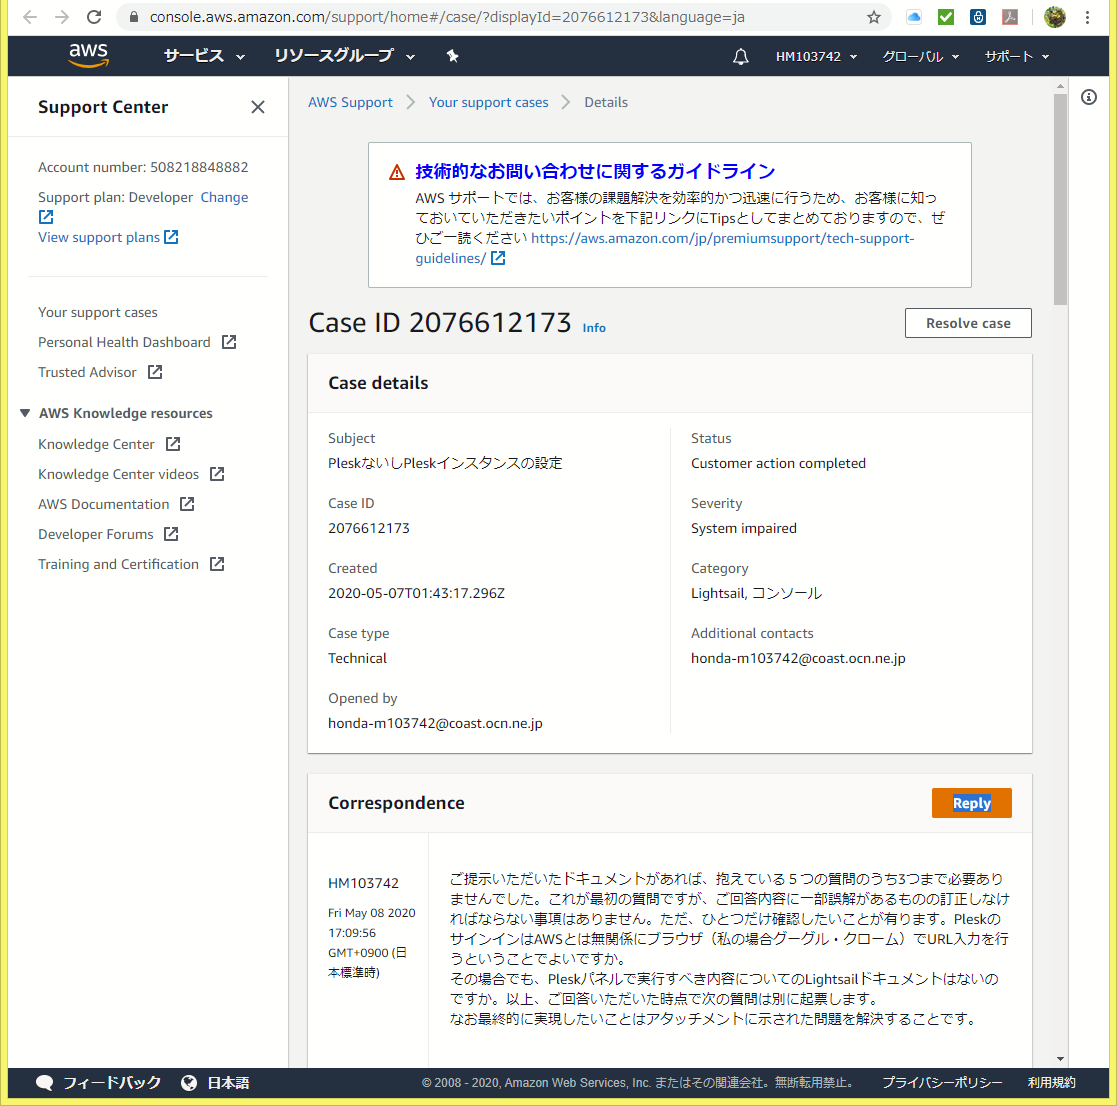Collapse the AWS Knowledge resources section
Image resolution: width=1117 pixels, height=1106 pixels.
point(25,414)
